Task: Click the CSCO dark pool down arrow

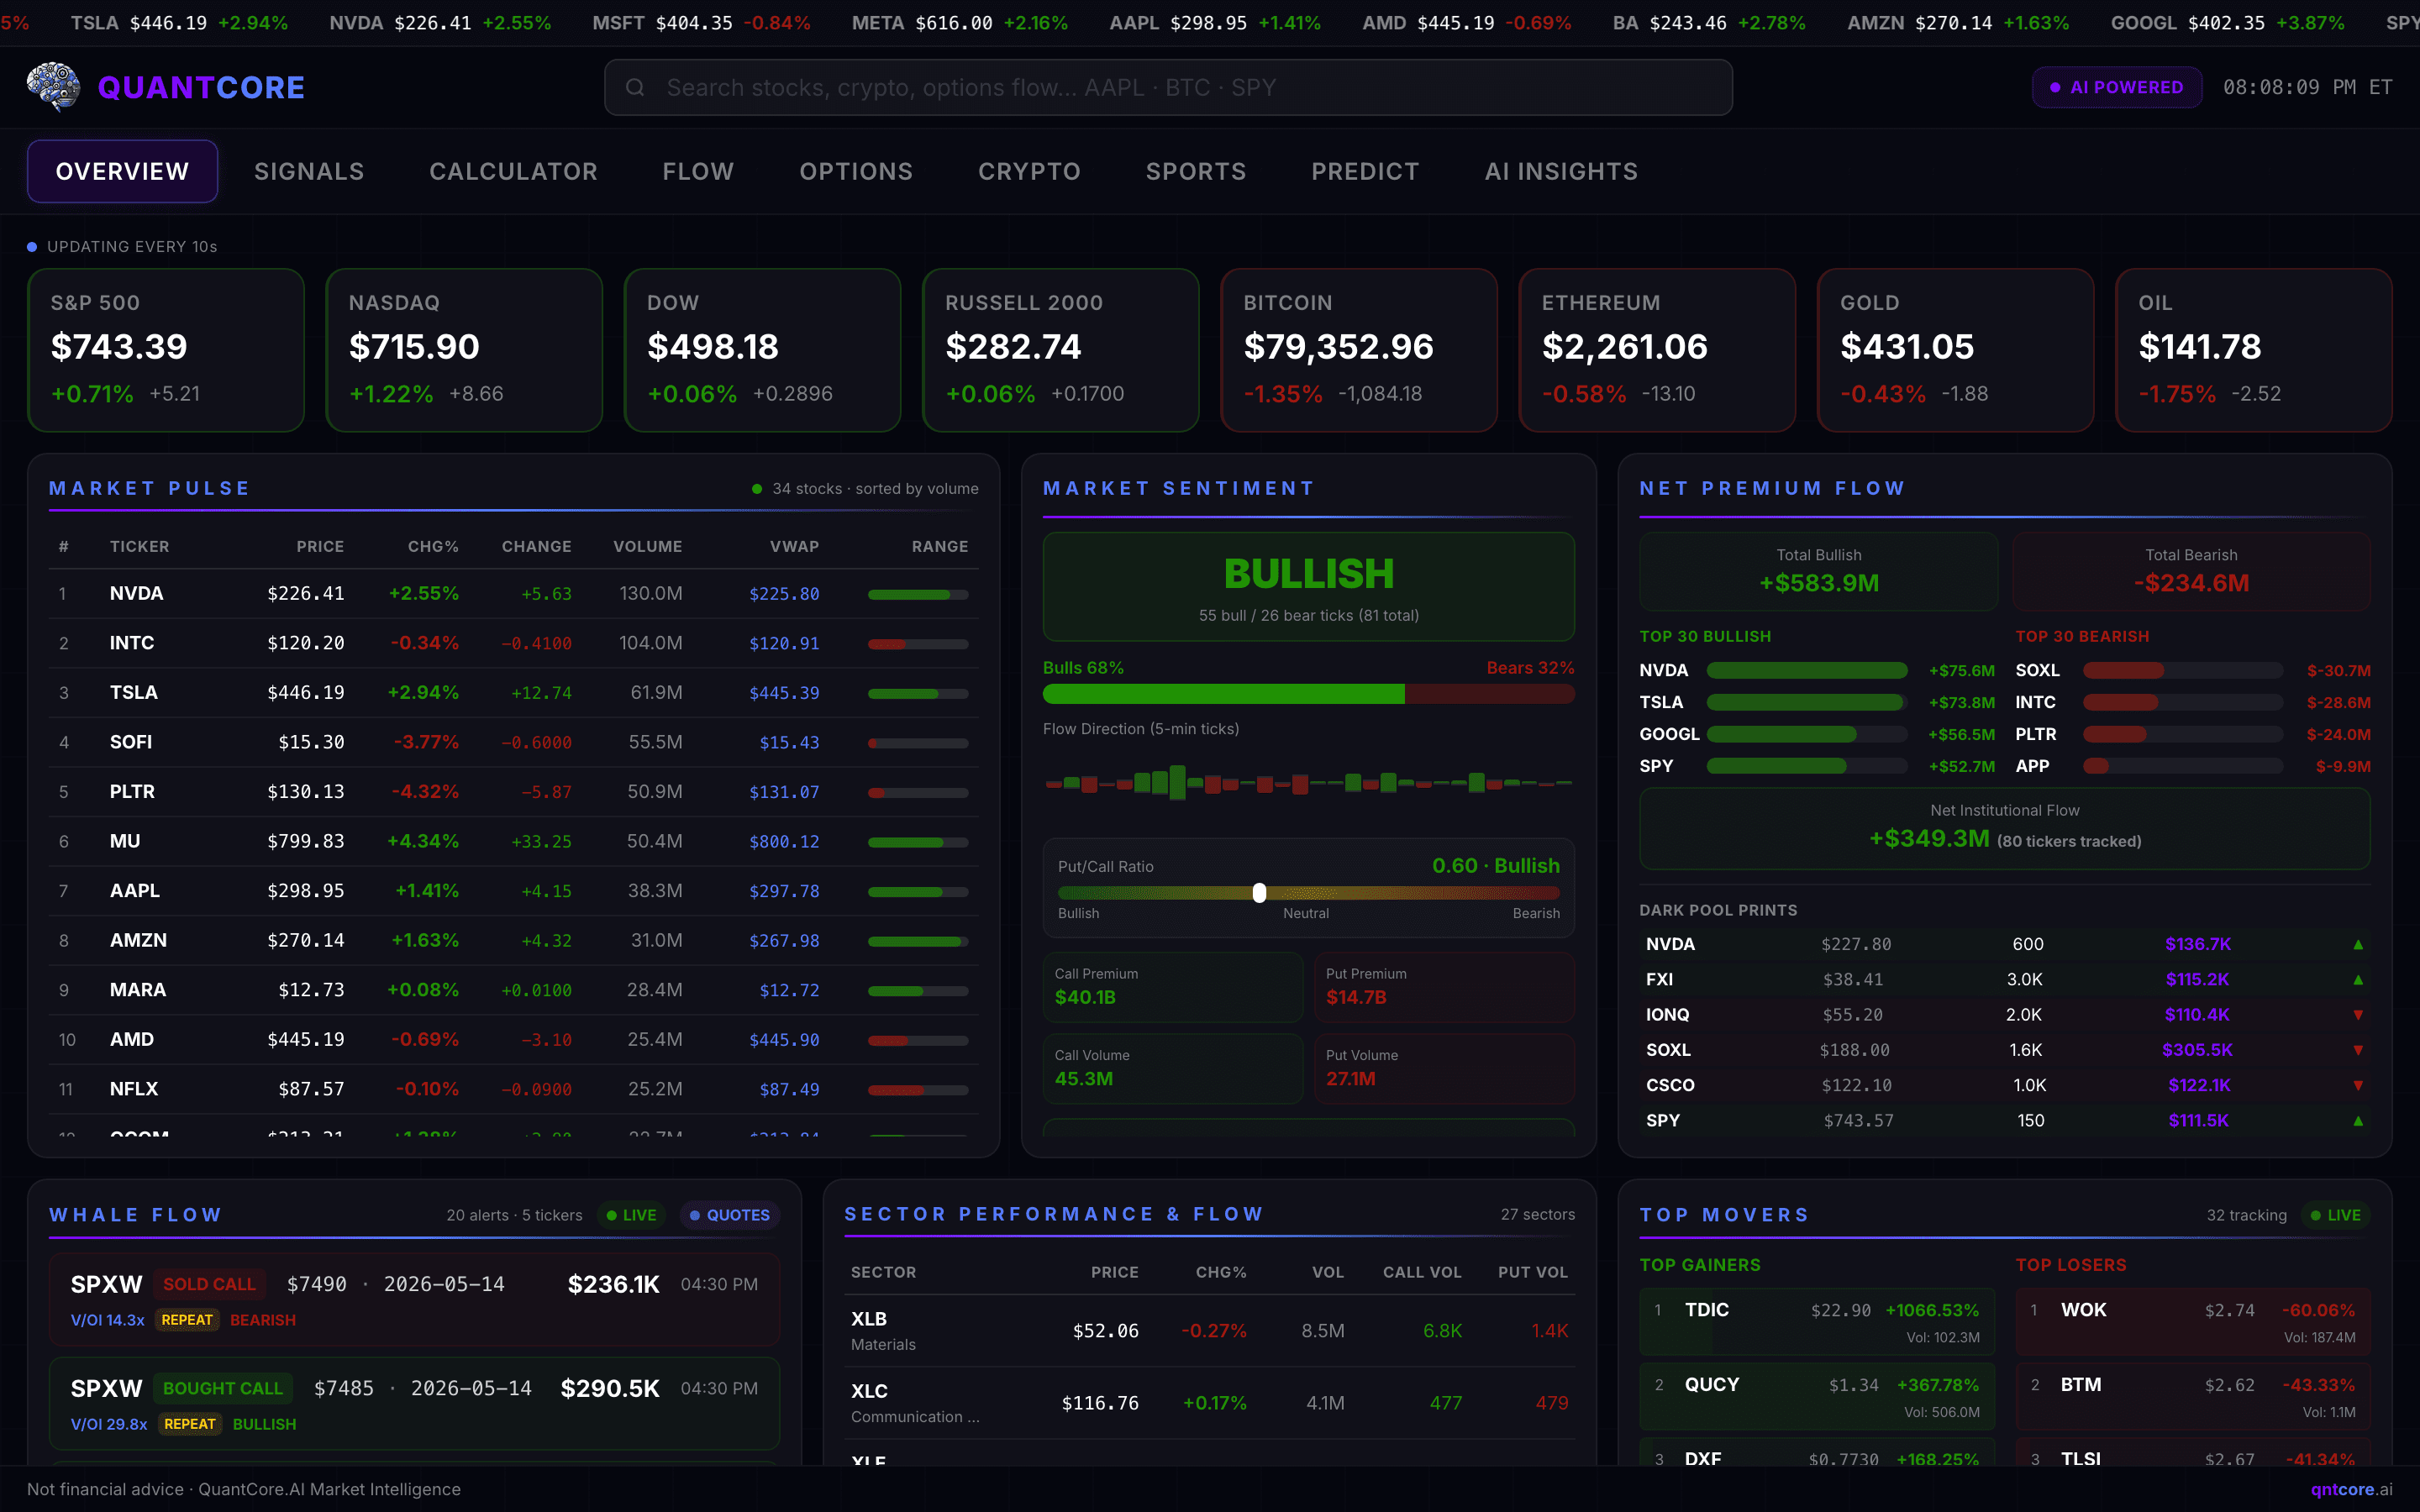Action: point(2358,1085)
